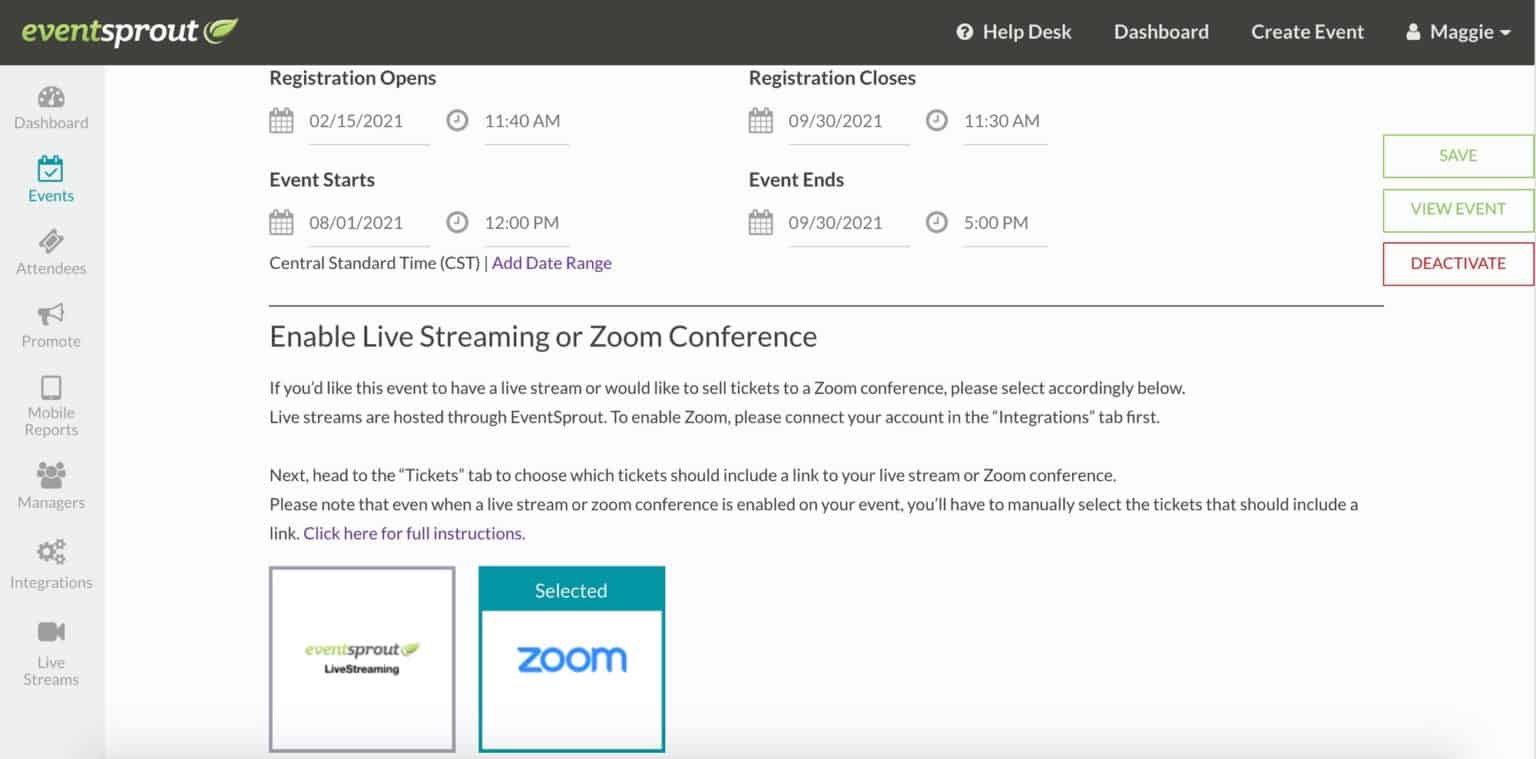Click the Add Date Range link
1536x759 pixels.
click(x=551, y=263)
